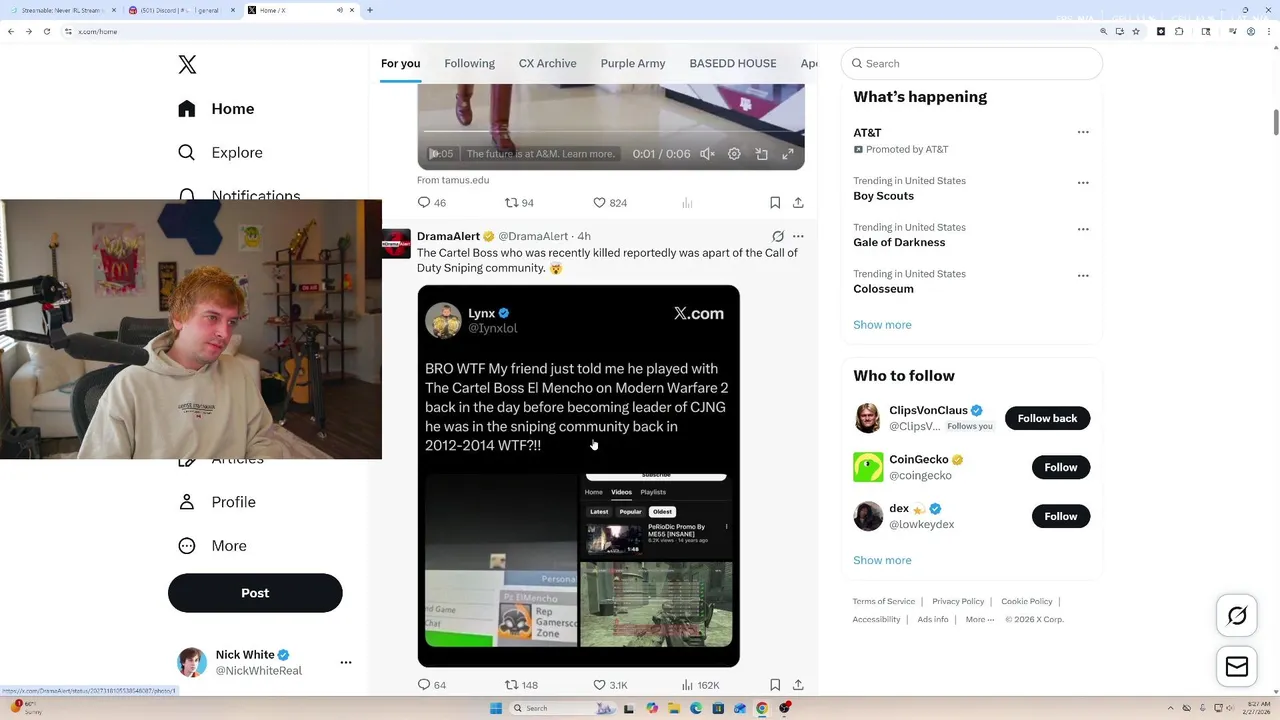Screen dimensions: 1280x720
Task: Play the ad video
Action: tap(434, 154)
